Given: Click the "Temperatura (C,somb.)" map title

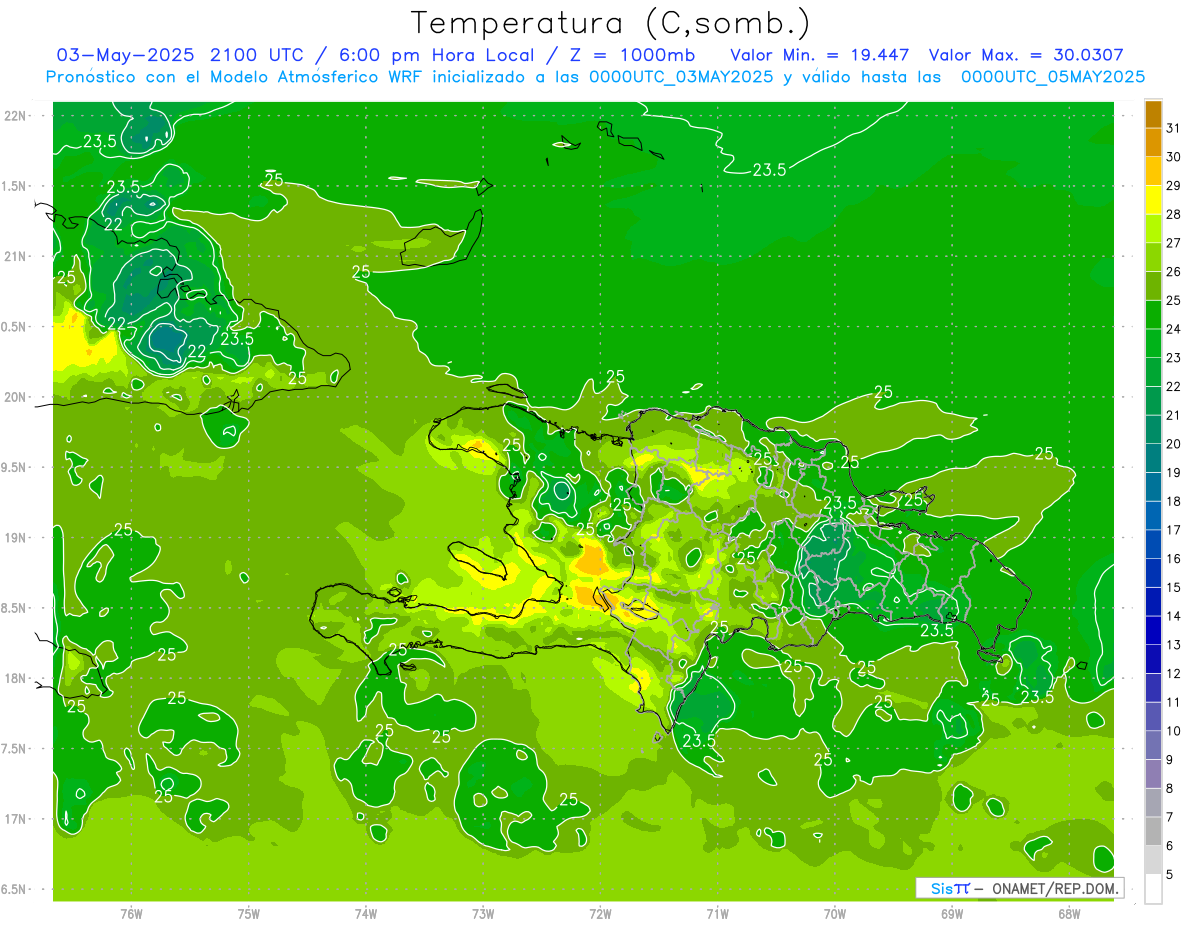Looking at the screenshot, I should pos(610,24).
